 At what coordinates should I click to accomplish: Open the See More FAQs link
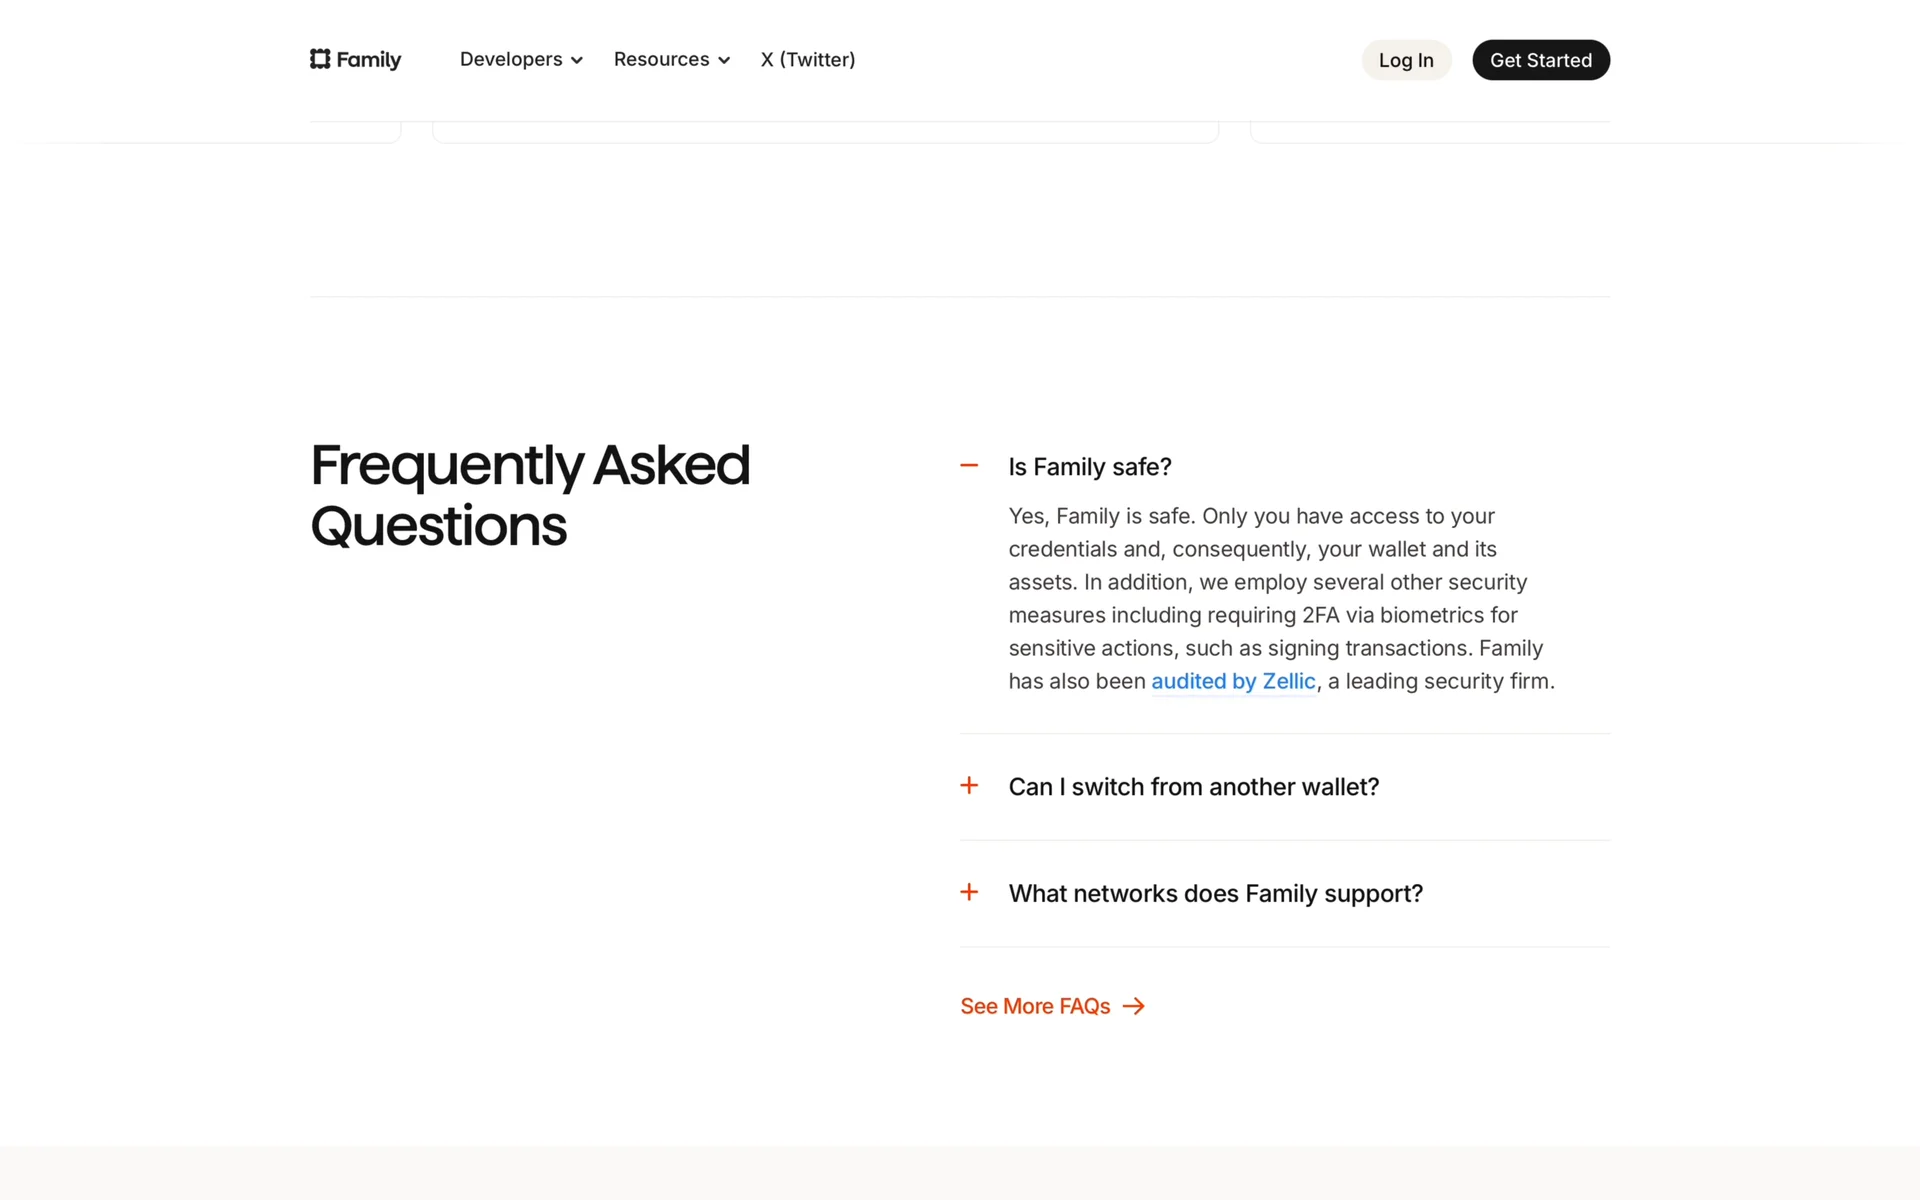tap(1035, 1006)
